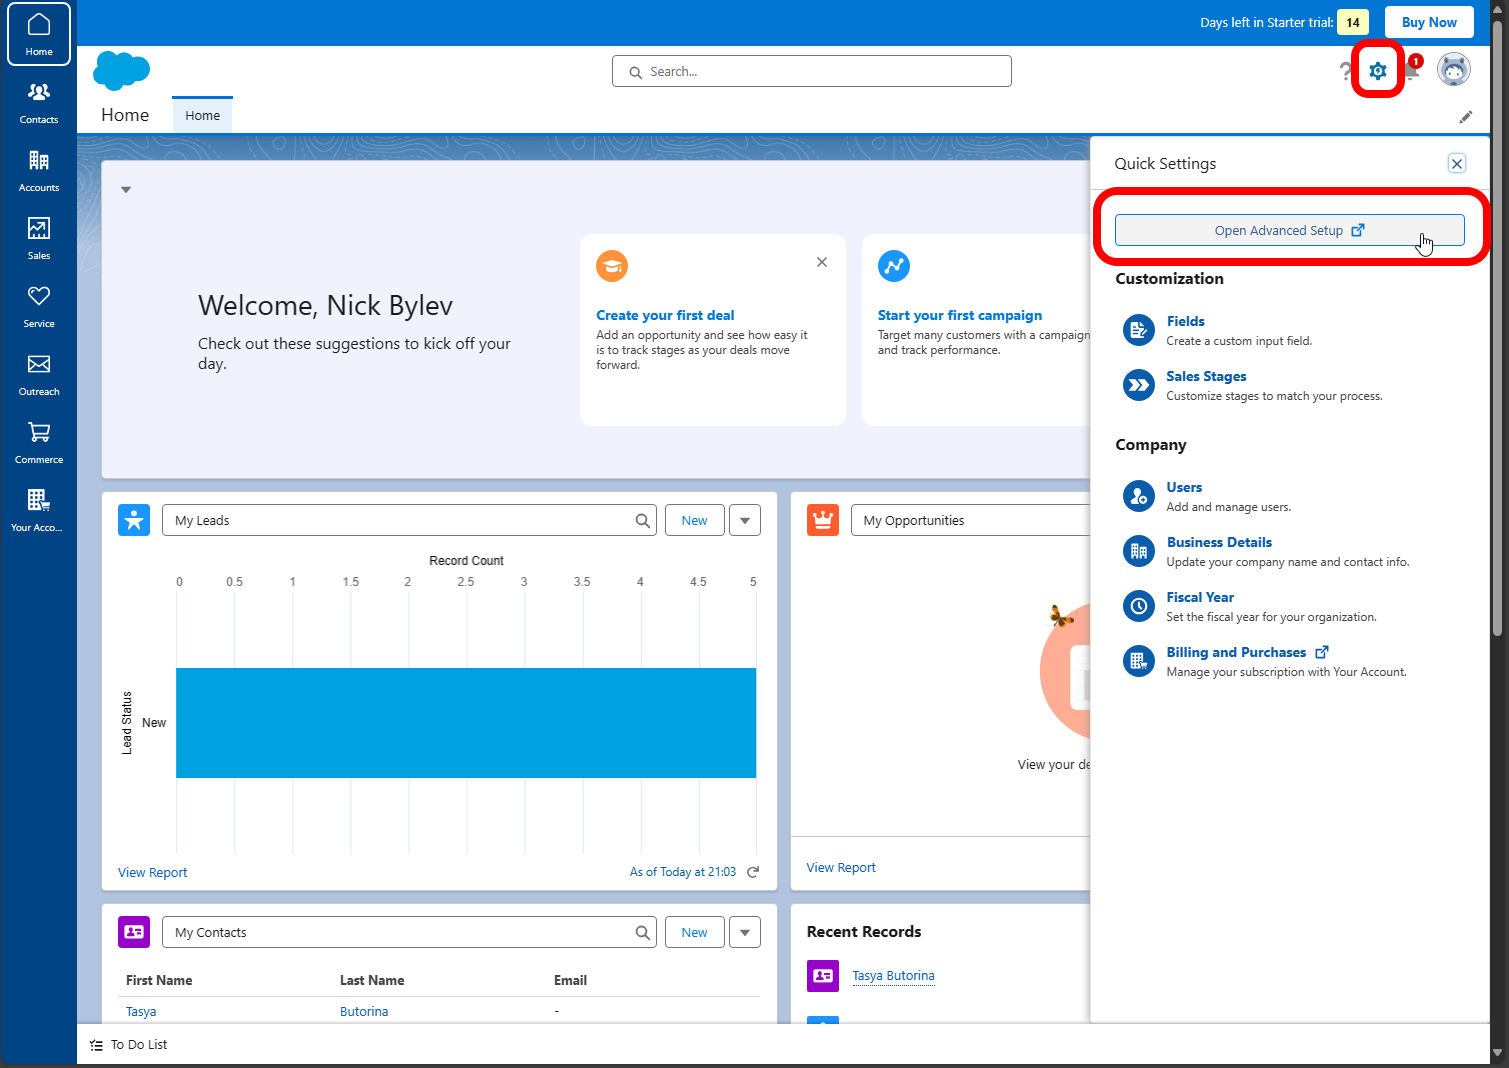This screenshot has width=1509, height=1068.
Task: Collapse the welcome banner arrow
Action: tap(126, 190)
